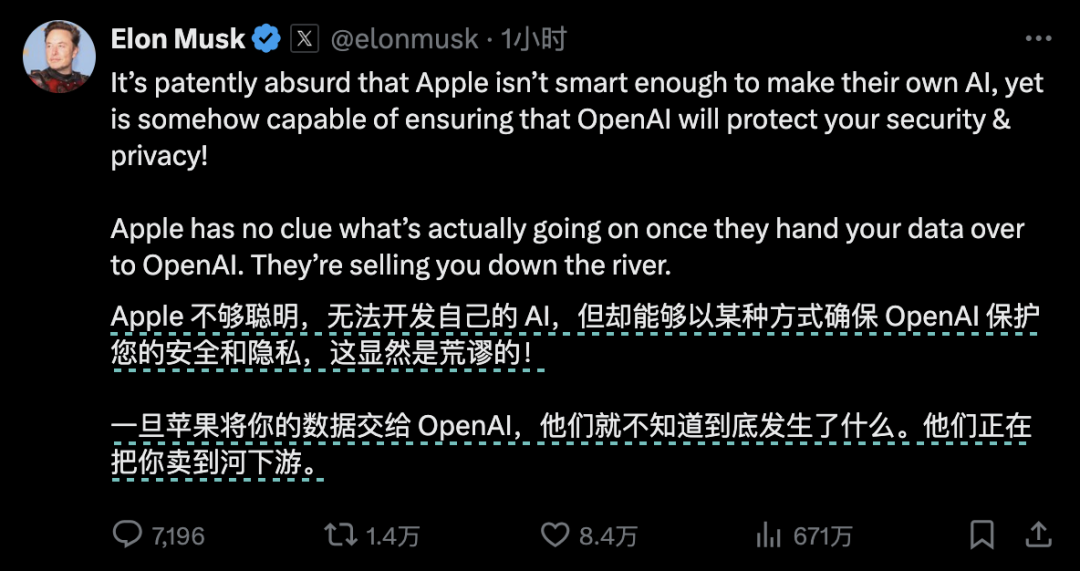The width and height of the screenshot is (1080, 571).
Task: Bookmark this post
Action: [983, 534]
